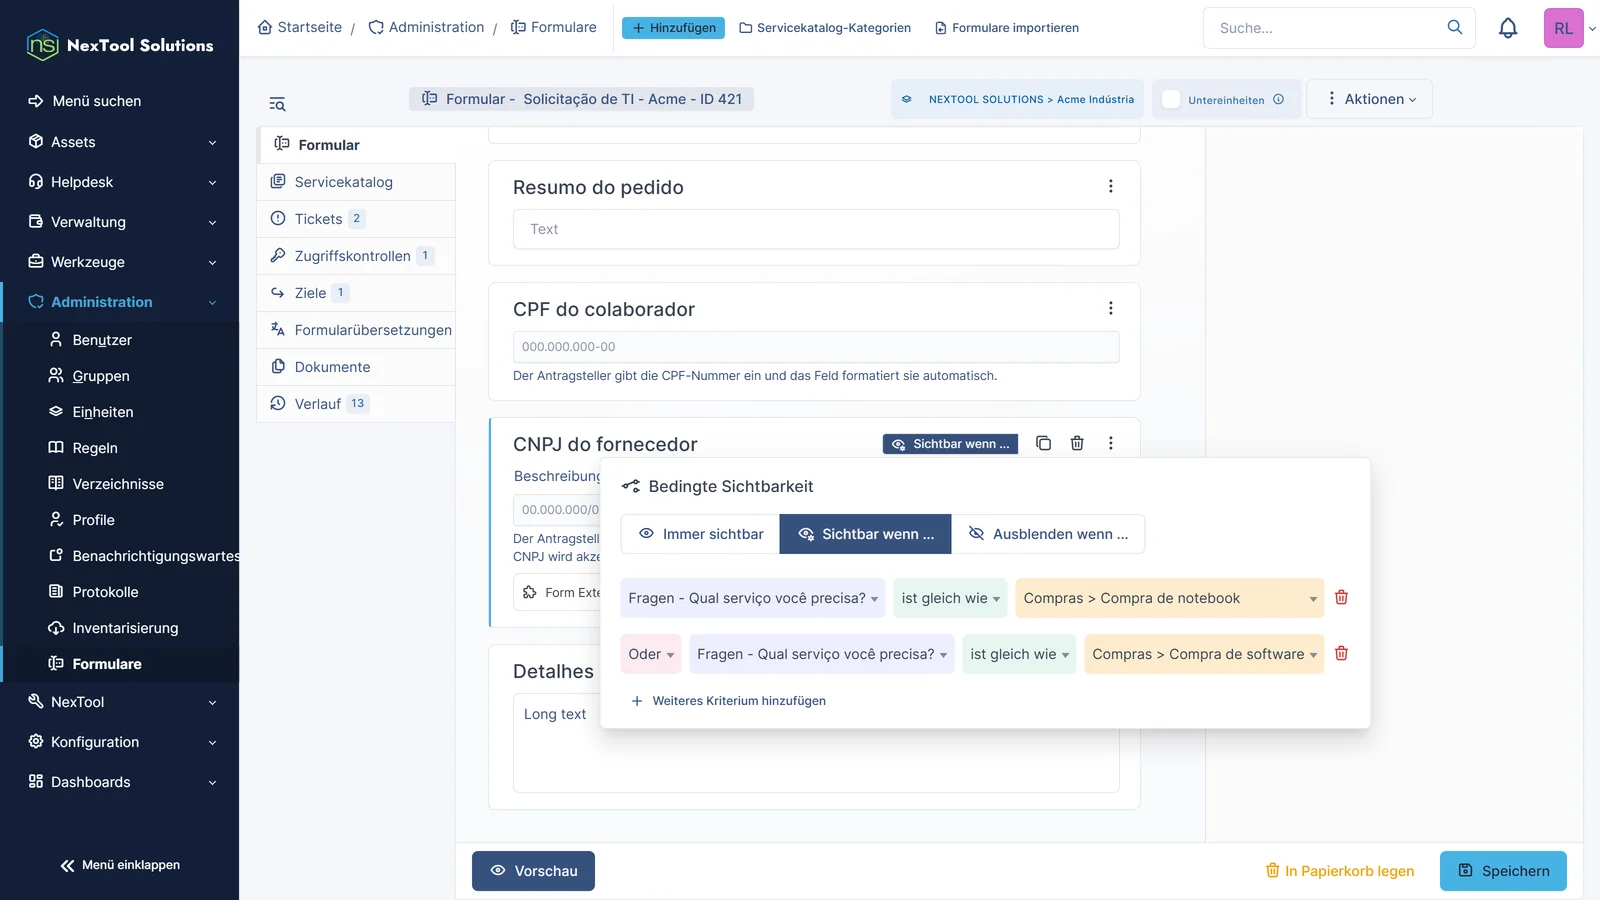Open options menu for CPF do colaborador
Screen dimensions: 1600x900
point(1111,308)
